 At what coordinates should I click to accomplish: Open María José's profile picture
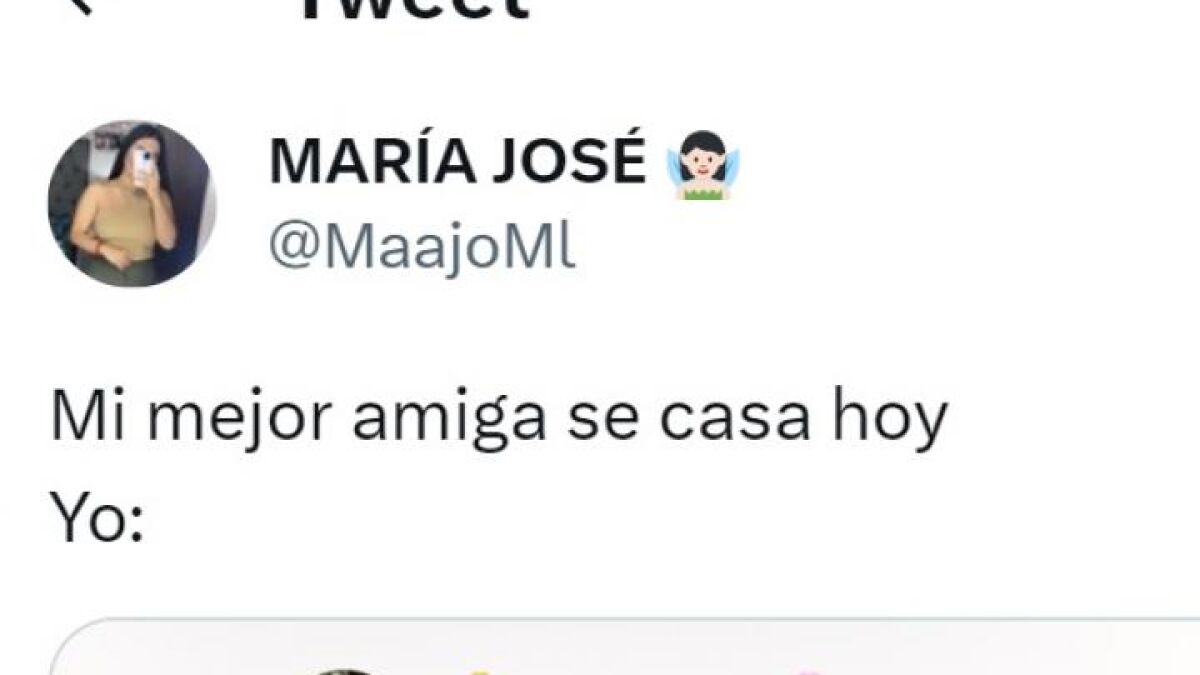(x=132, y=205)
